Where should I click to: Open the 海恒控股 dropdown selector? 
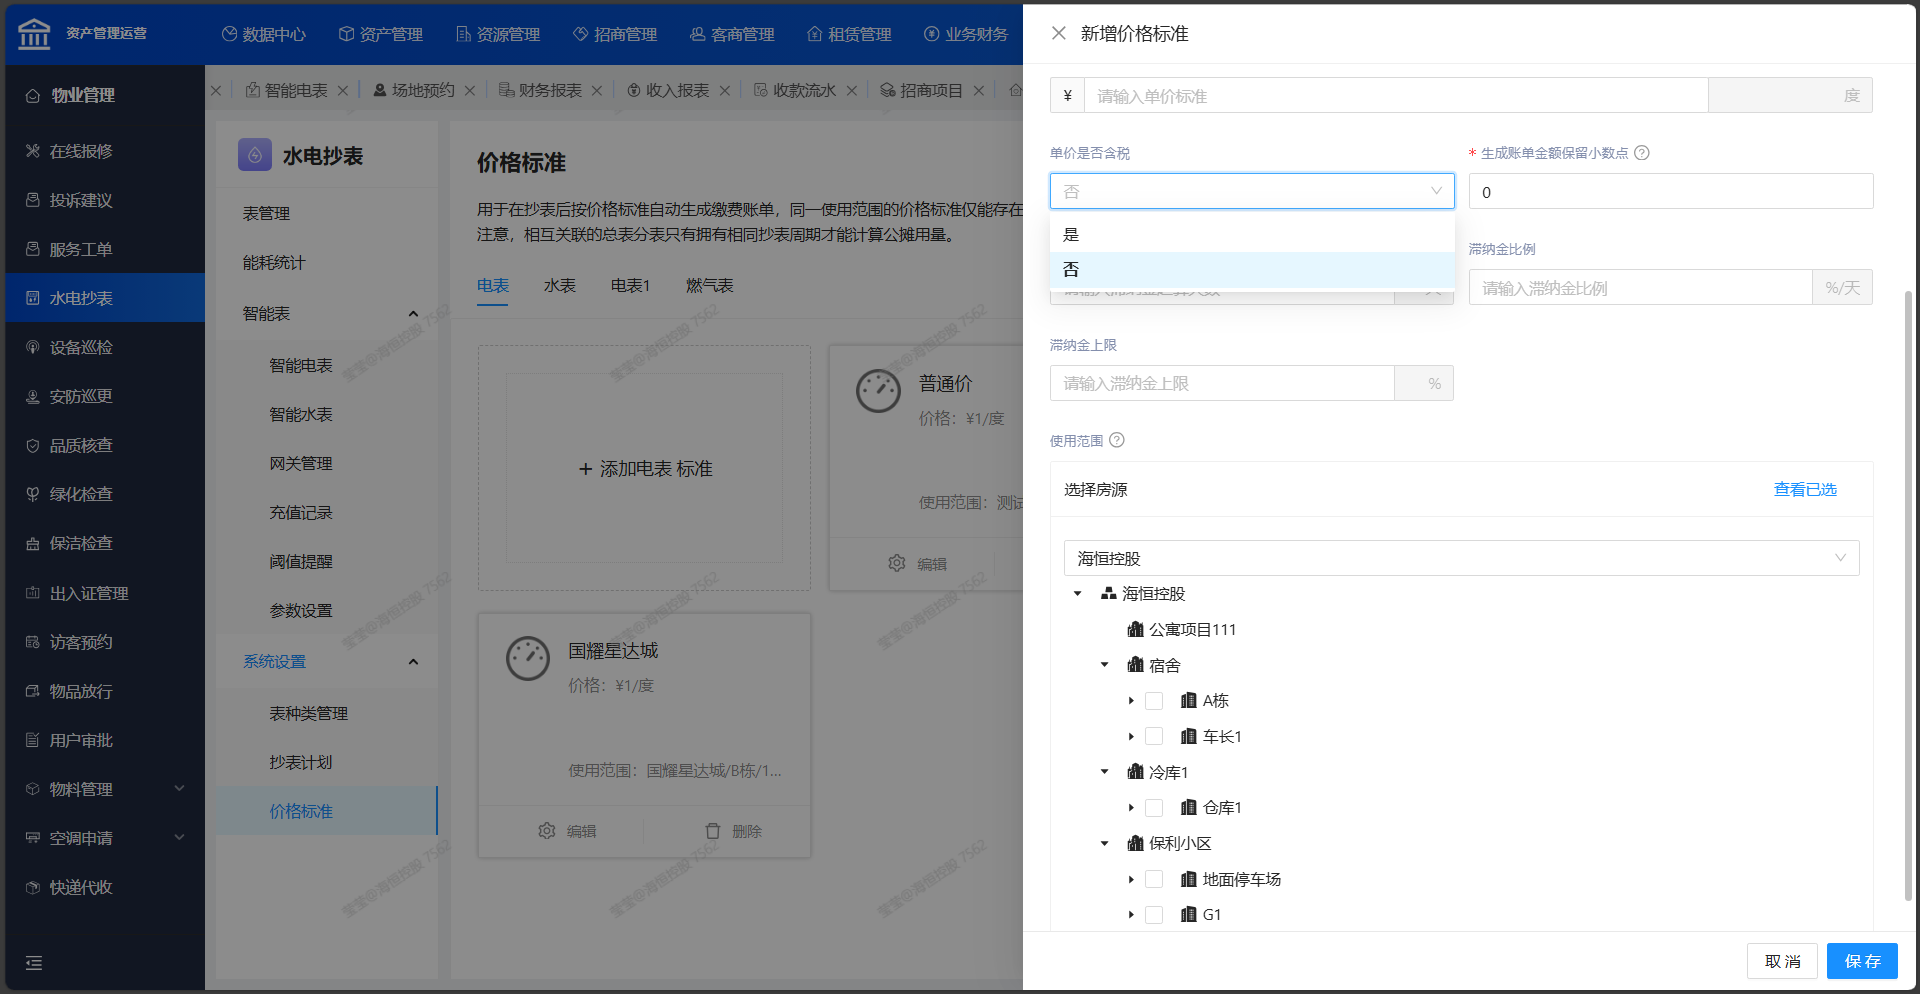tap(1460, 558)
